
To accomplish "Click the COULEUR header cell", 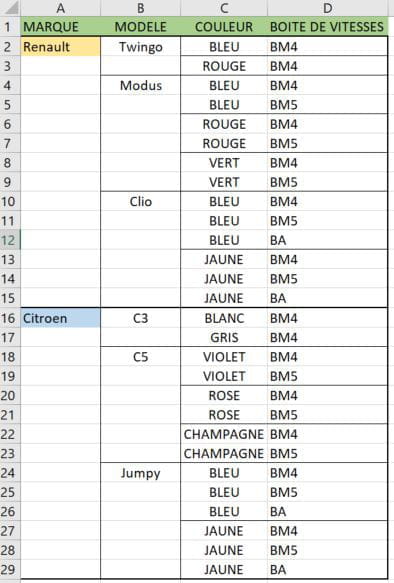I will click(224, 27).
